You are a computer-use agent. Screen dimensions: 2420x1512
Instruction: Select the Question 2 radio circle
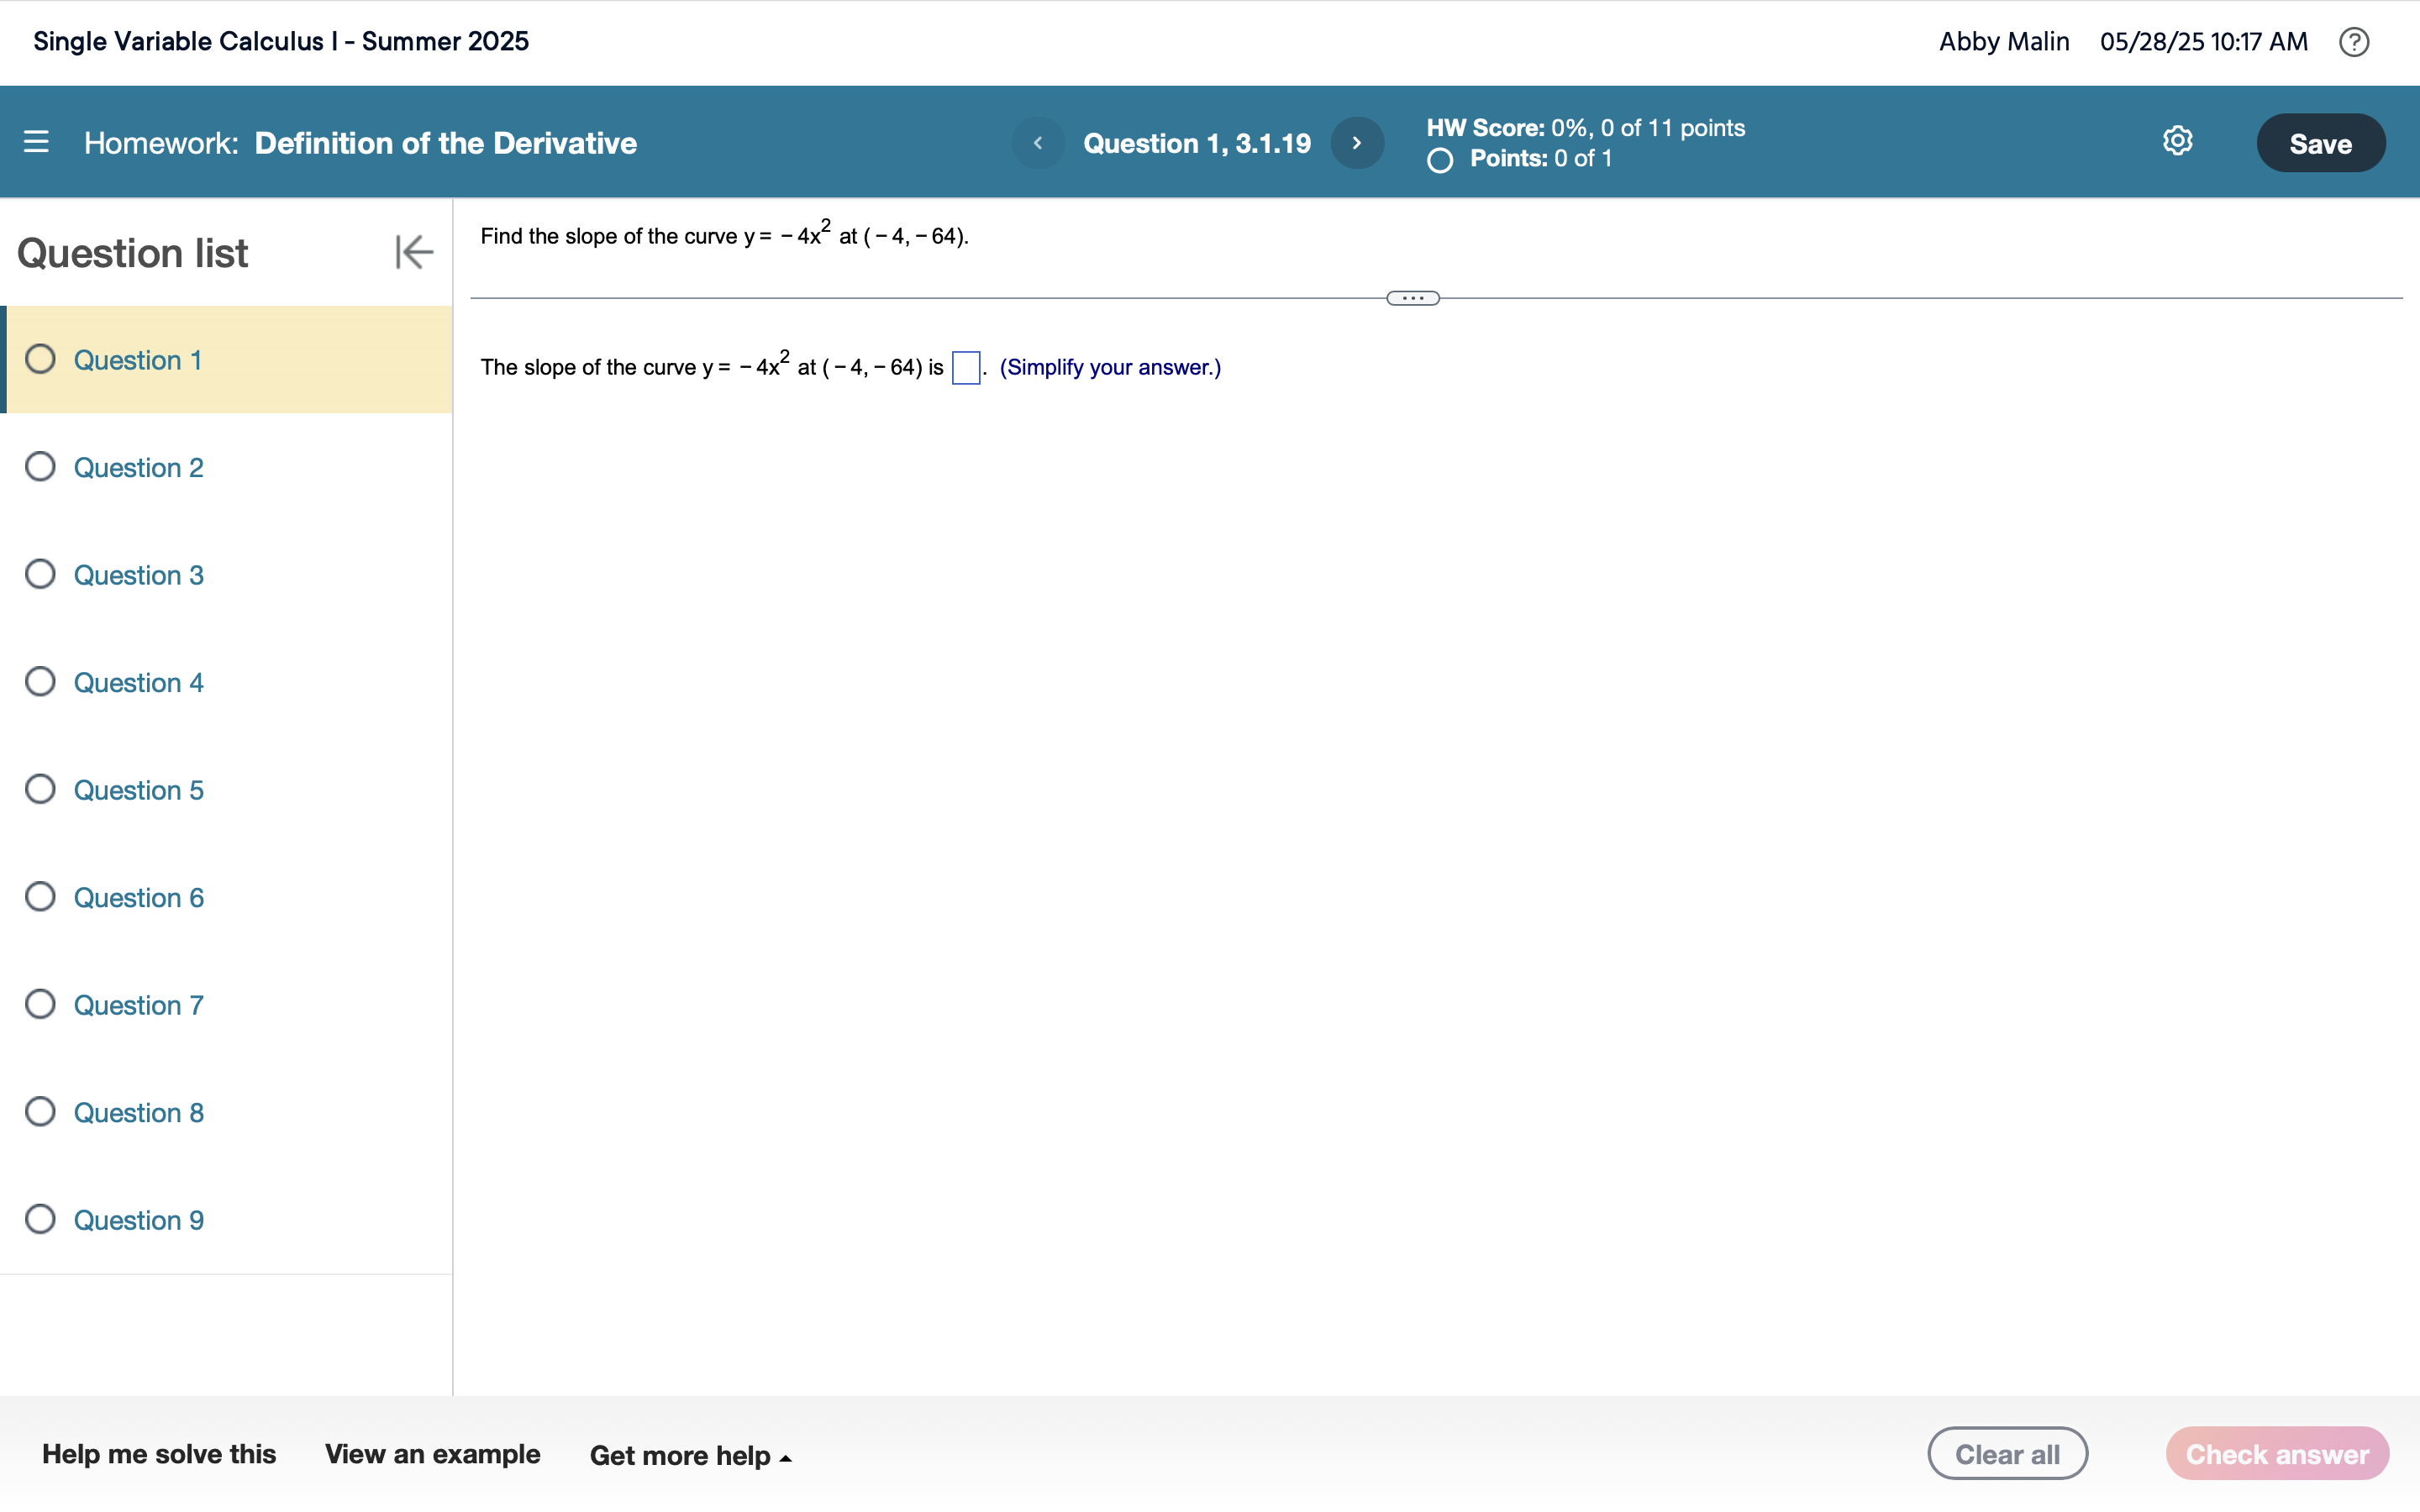[x=40, y=467]
